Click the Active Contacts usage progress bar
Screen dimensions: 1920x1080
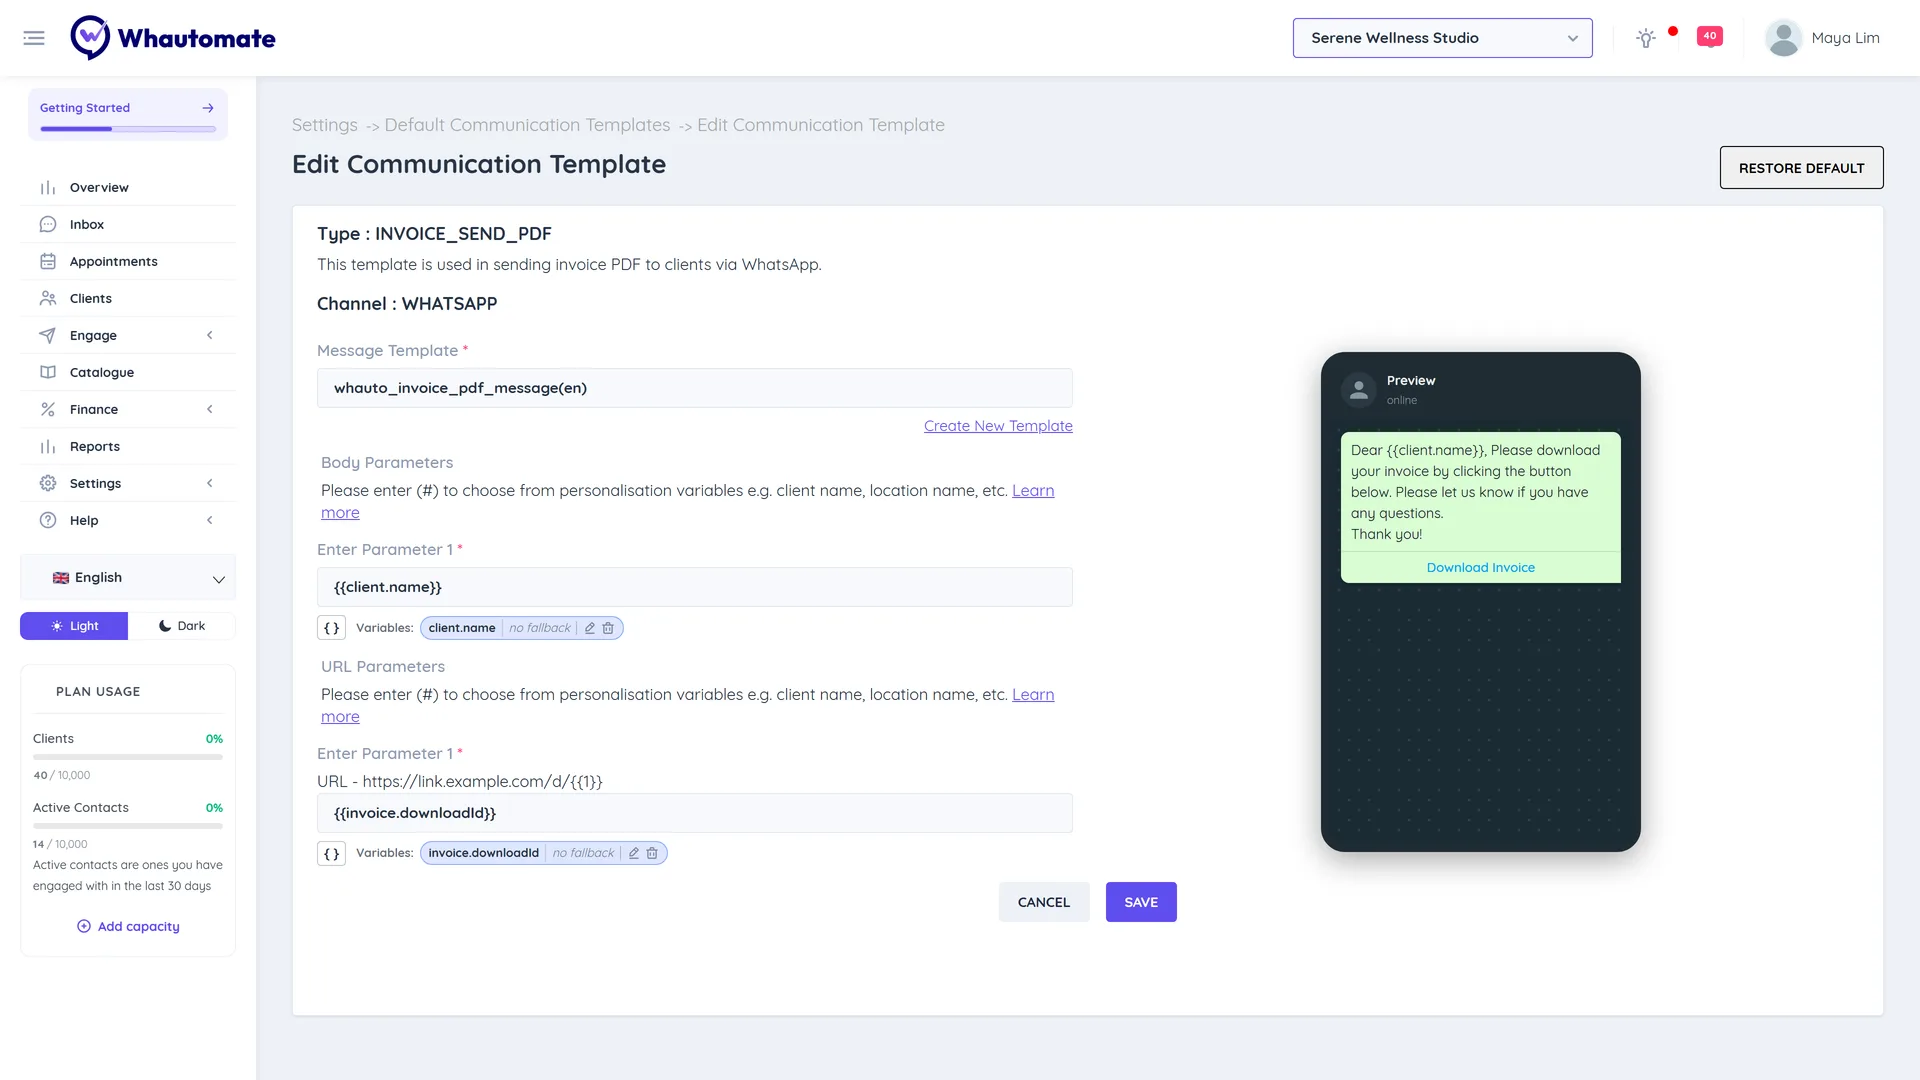click(x=128, y=826)
